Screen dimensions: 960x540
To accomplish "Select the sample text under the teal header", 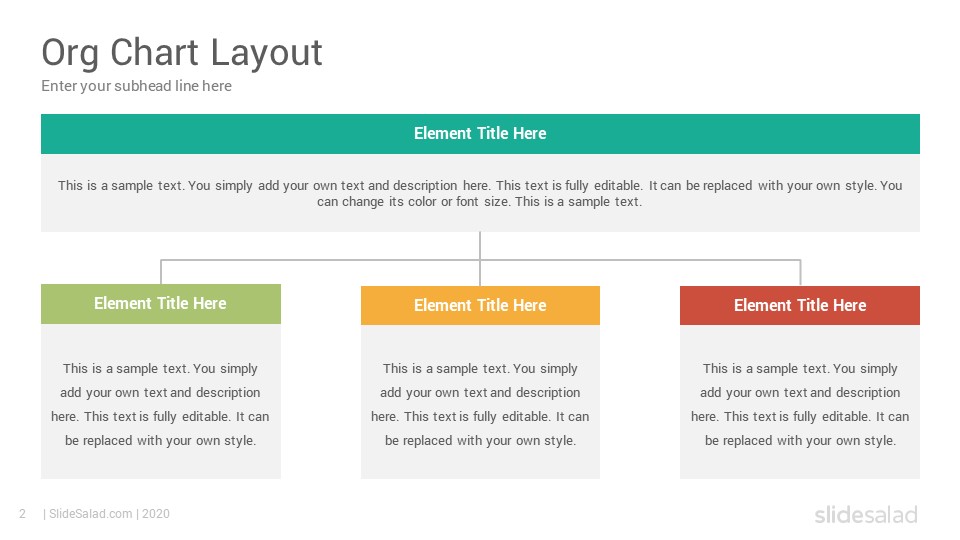I will click(480, 193).
